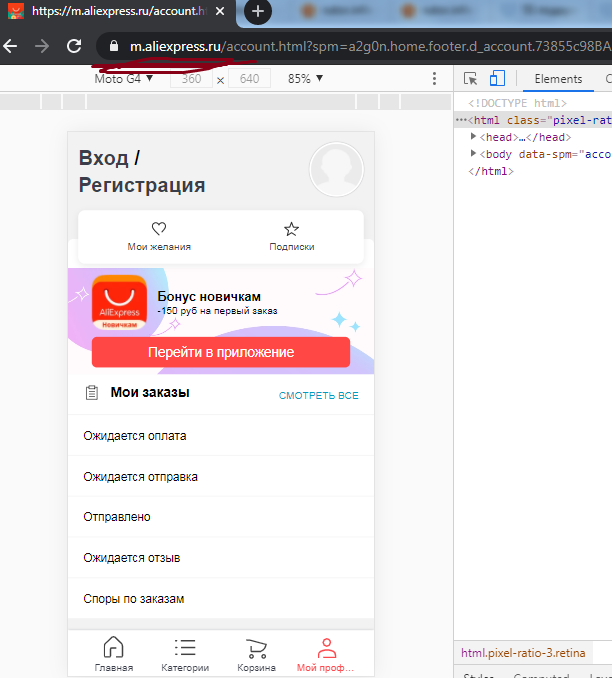612x678 pixels.
Task: Open the Ожидается отзыв row
Action: click(x=221, y=558)
